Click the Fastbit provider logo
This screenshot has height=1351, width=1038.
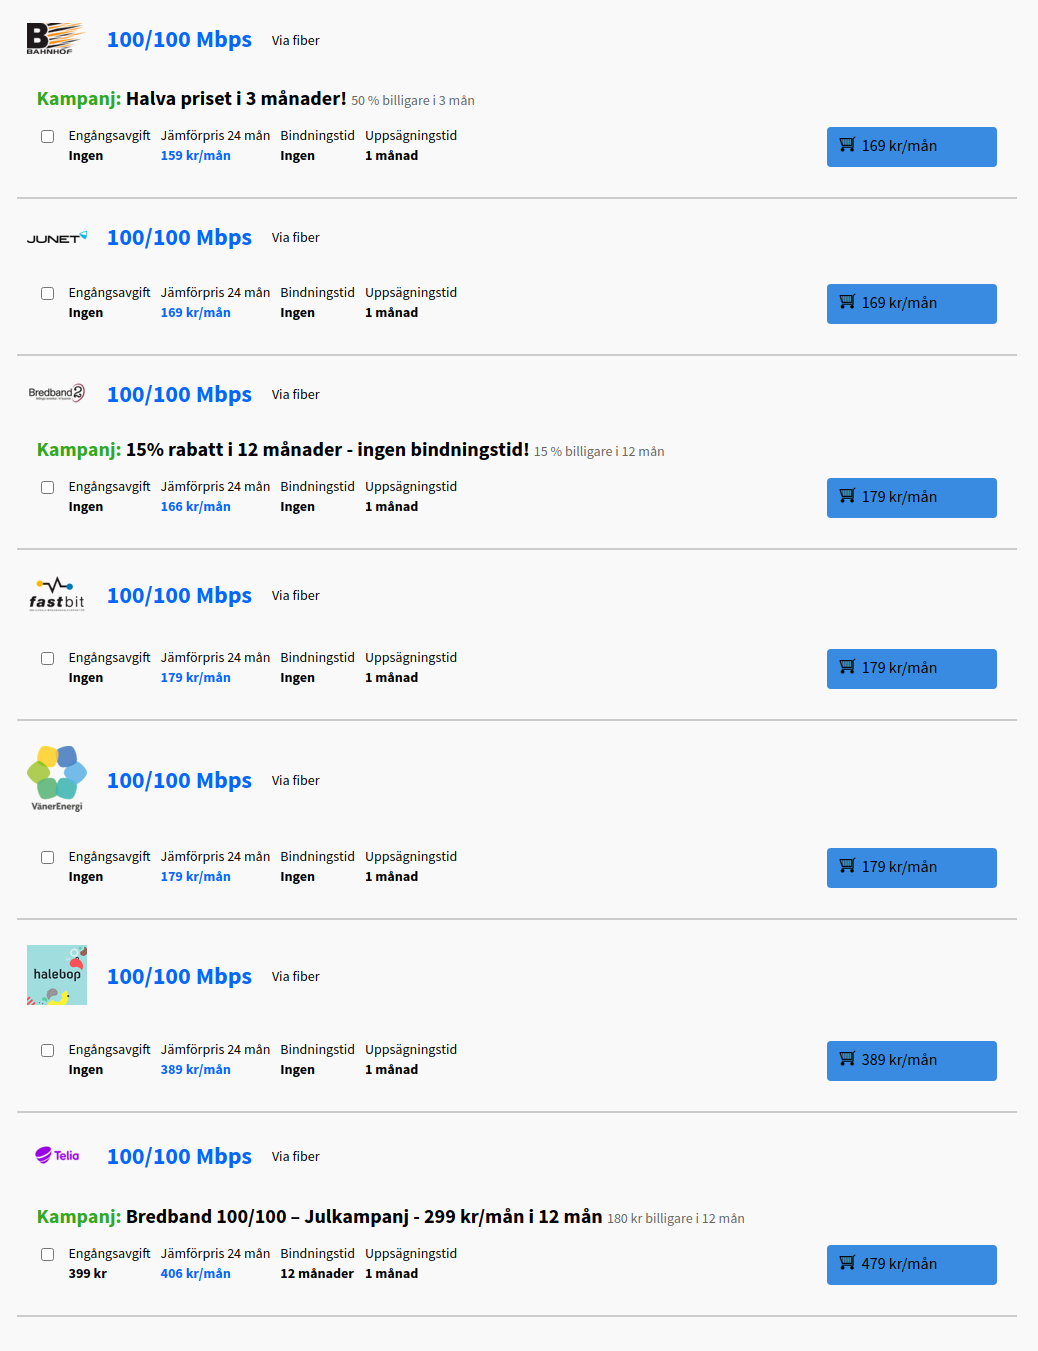56,594
